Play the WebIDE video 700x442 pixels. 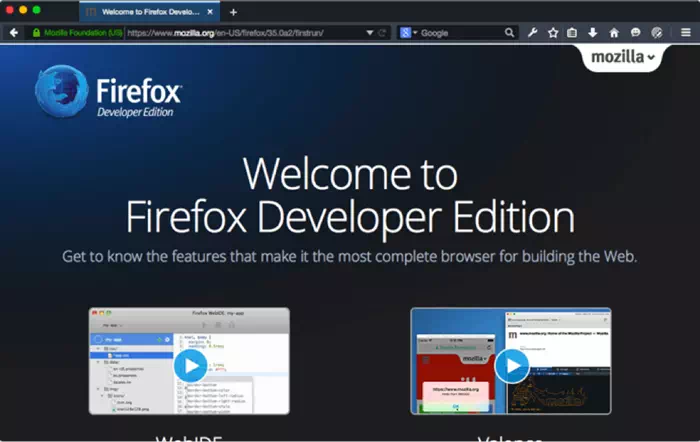189,365
